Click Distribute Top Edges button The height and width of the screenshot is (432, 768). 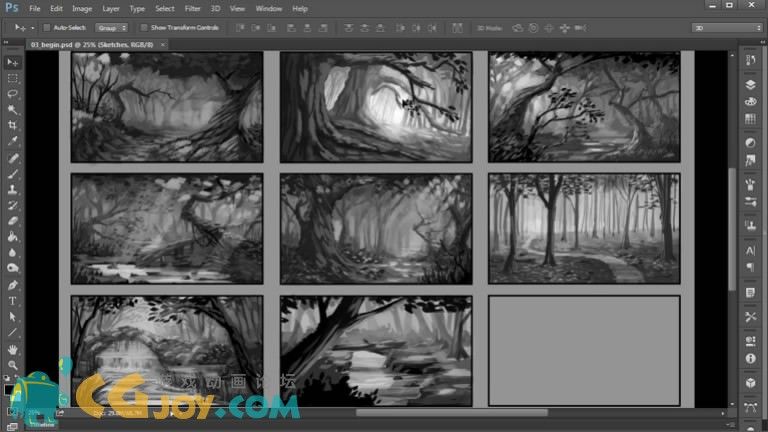pos(348,28)
